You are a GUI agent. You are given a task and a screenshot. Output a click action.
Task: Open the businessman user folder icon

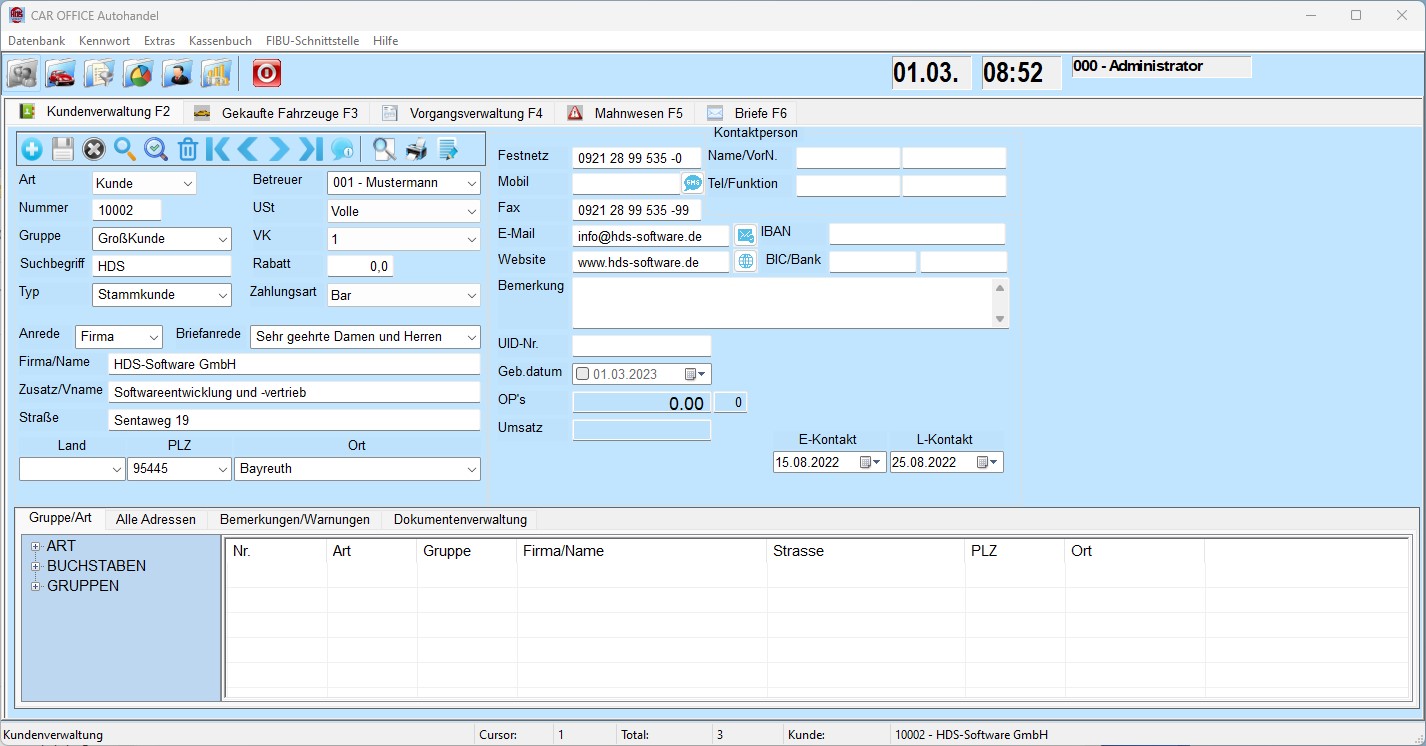point(178,73)
